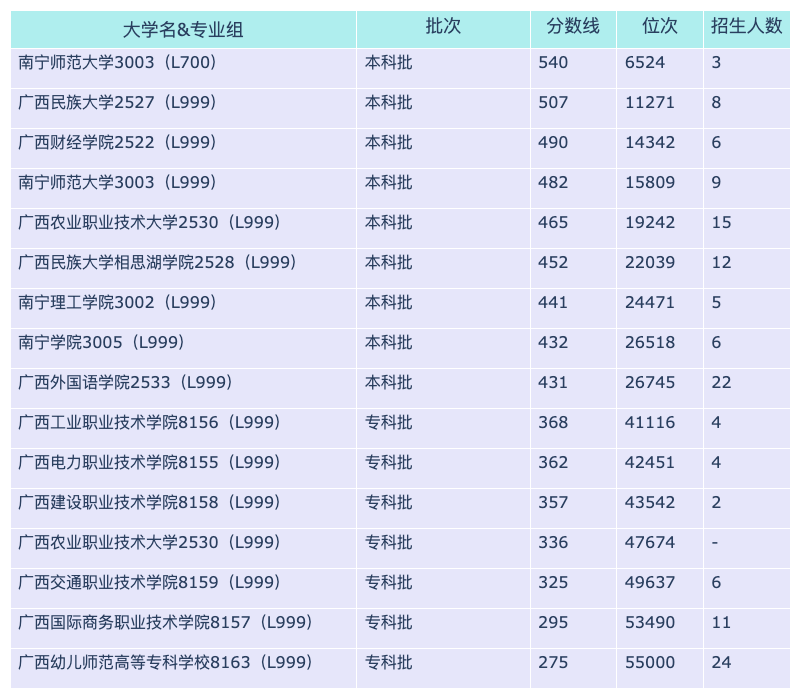The height and width of the screenshot is (700, 800).
Task: Click enrollment count 12
Action: click(721, 262)
